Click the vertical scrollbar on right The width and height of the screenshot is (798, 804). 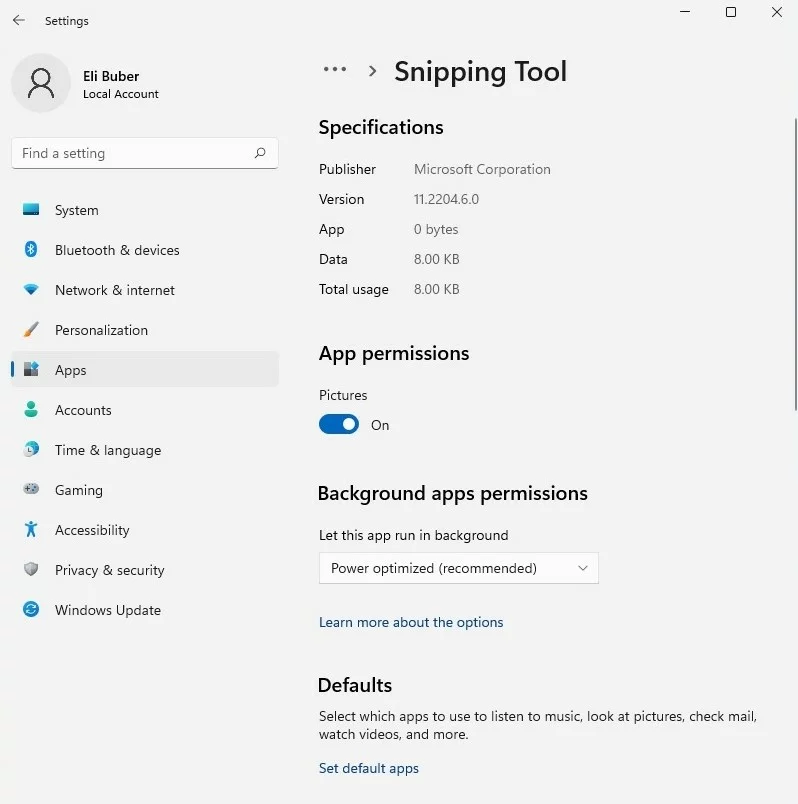click(x=795, y=264)
